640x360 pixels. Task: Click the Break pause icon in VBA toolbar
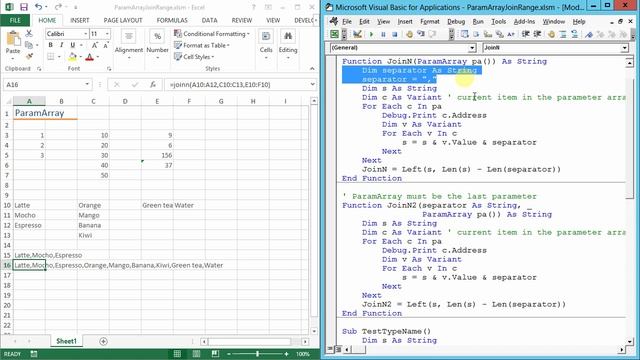tap(383, 35)
